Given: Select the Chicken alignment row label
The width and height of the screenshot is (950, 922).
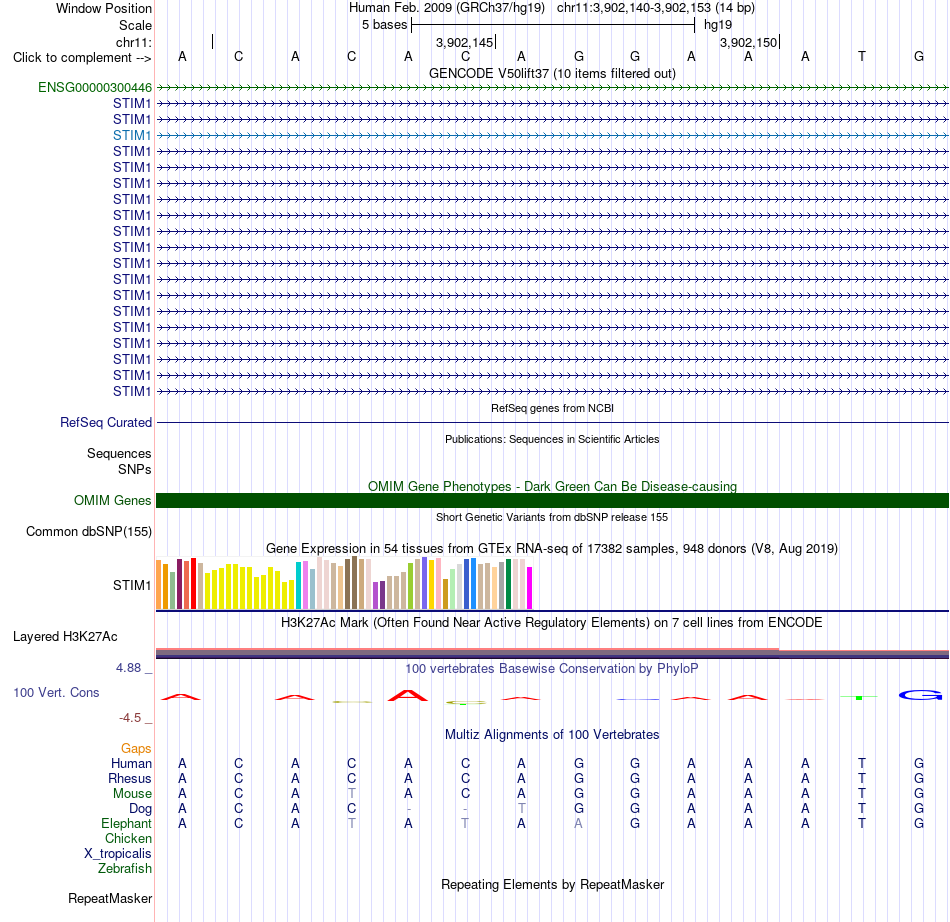Looking at the screenshot, I should pyautogui.click(x=128, y=838).
